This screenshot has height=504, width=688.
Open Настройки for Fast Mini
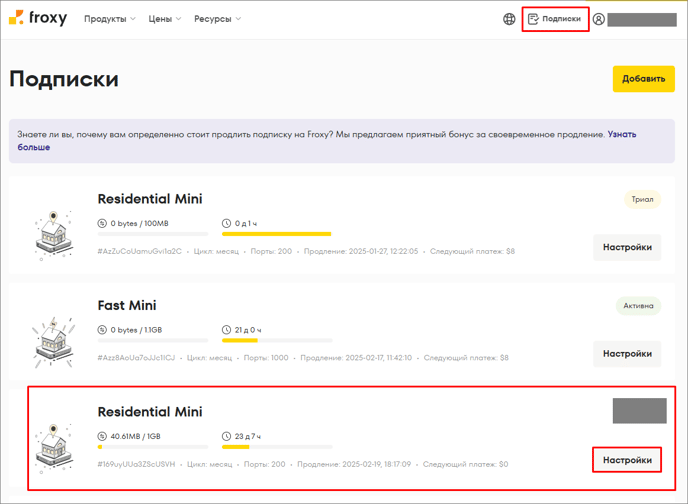click(x=627, y=354)
